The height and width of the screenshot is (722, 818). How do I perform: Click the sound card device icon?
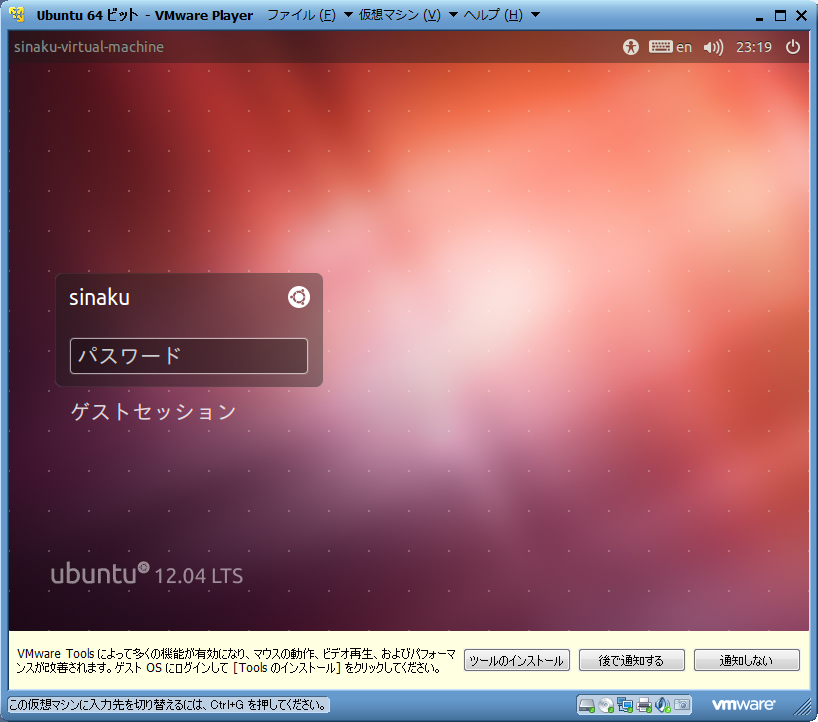pyautogui.click(x=663, y=705)
